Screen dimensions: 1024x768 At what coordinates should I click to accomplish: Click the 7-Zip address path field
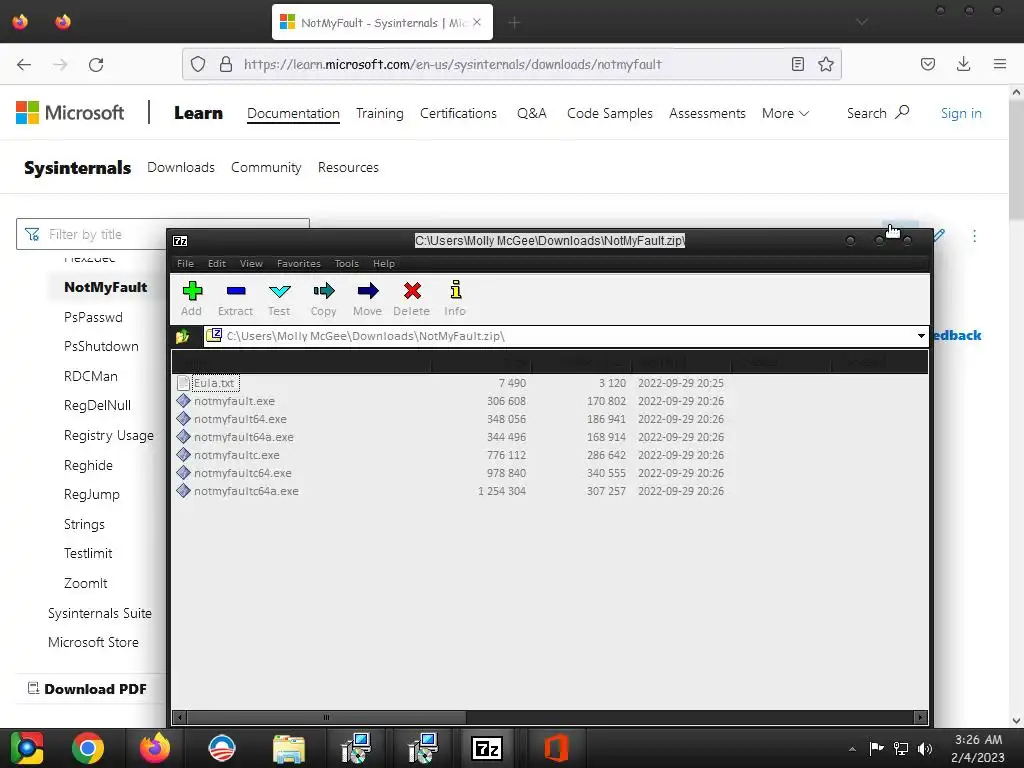click(x=566, y=336)
